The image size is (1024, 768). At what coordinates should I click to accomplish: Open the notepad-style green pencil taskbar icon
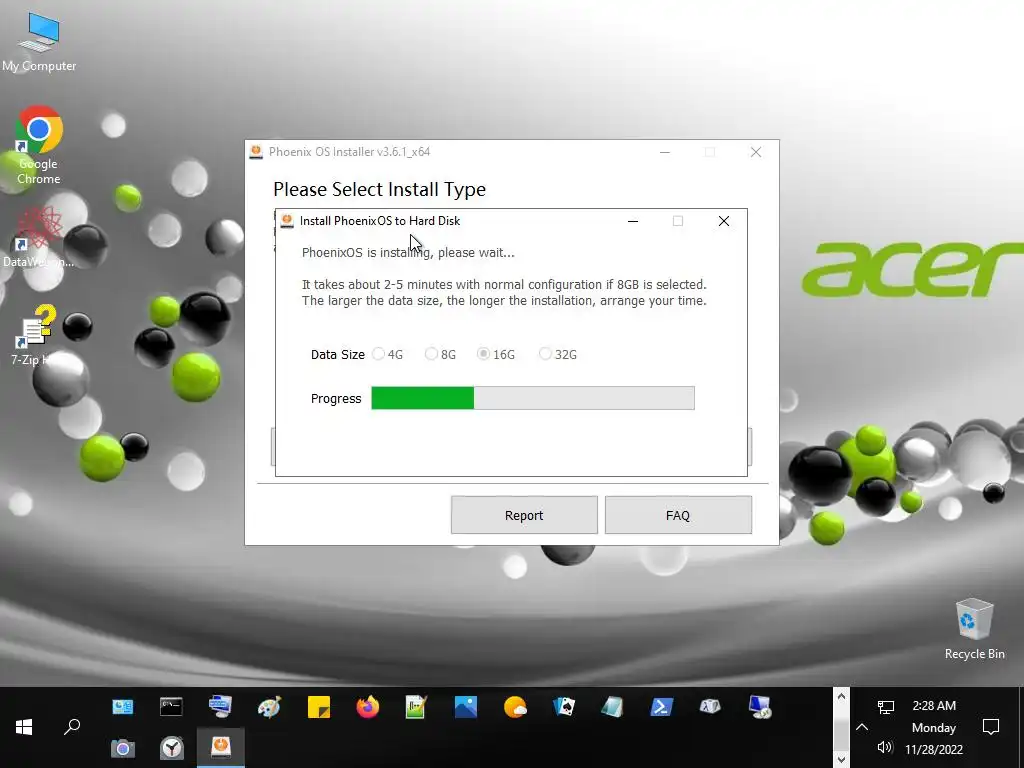(x=416, y=707)
